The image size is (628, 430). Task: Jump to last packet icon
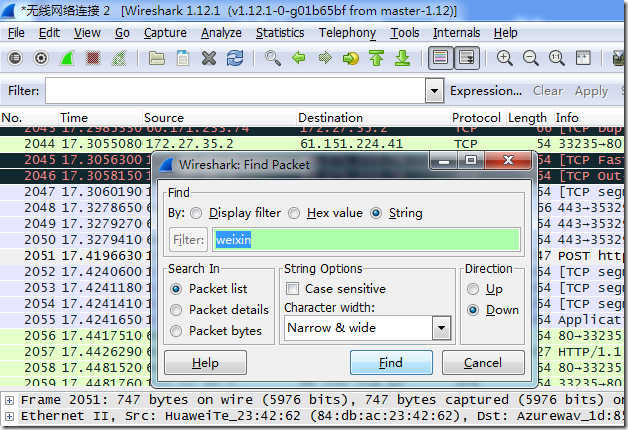(403, 58)
